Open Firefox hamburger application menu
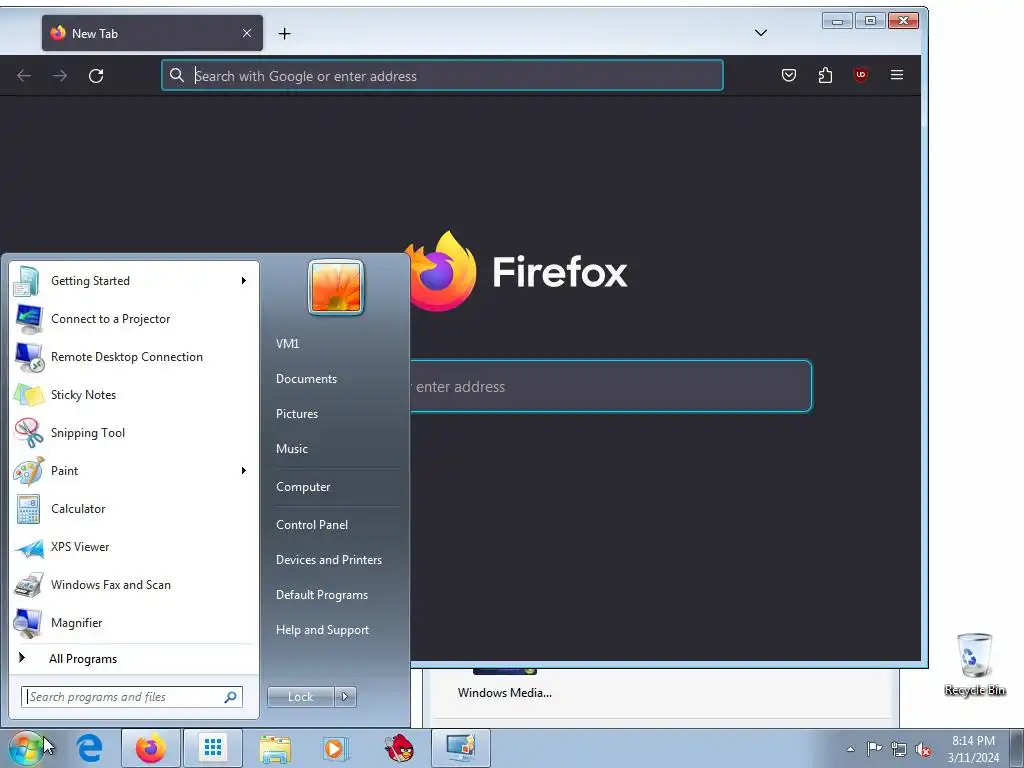Viewport: 1024px width, 768px height. point(897,75)
